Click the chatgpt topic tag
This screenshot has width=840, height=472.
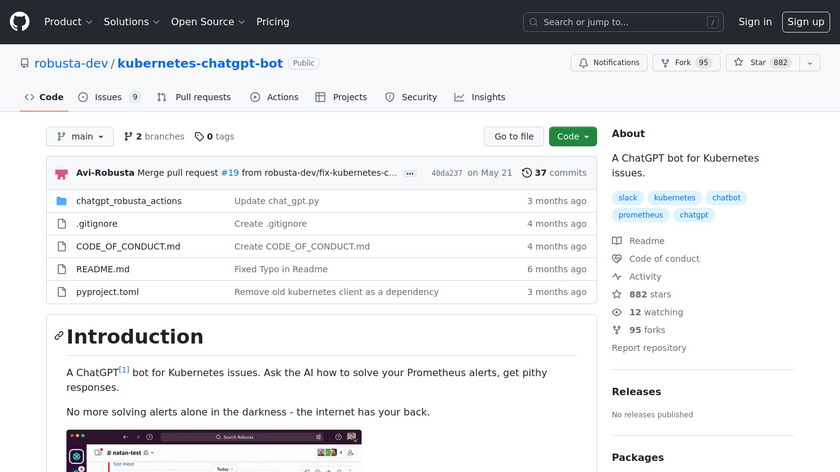click(694, 215)
